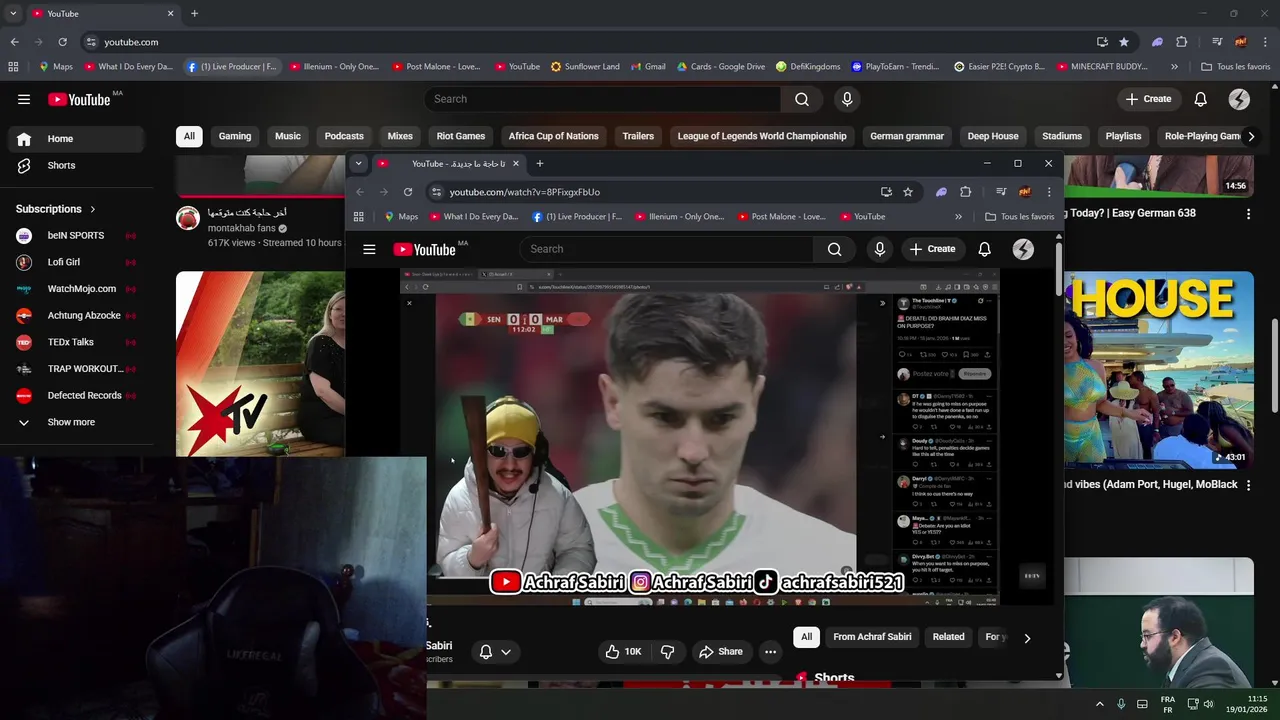Click search field in back YouTube window
The image size is (1280, 720).
pyautogui.click(x=603, y=99)
